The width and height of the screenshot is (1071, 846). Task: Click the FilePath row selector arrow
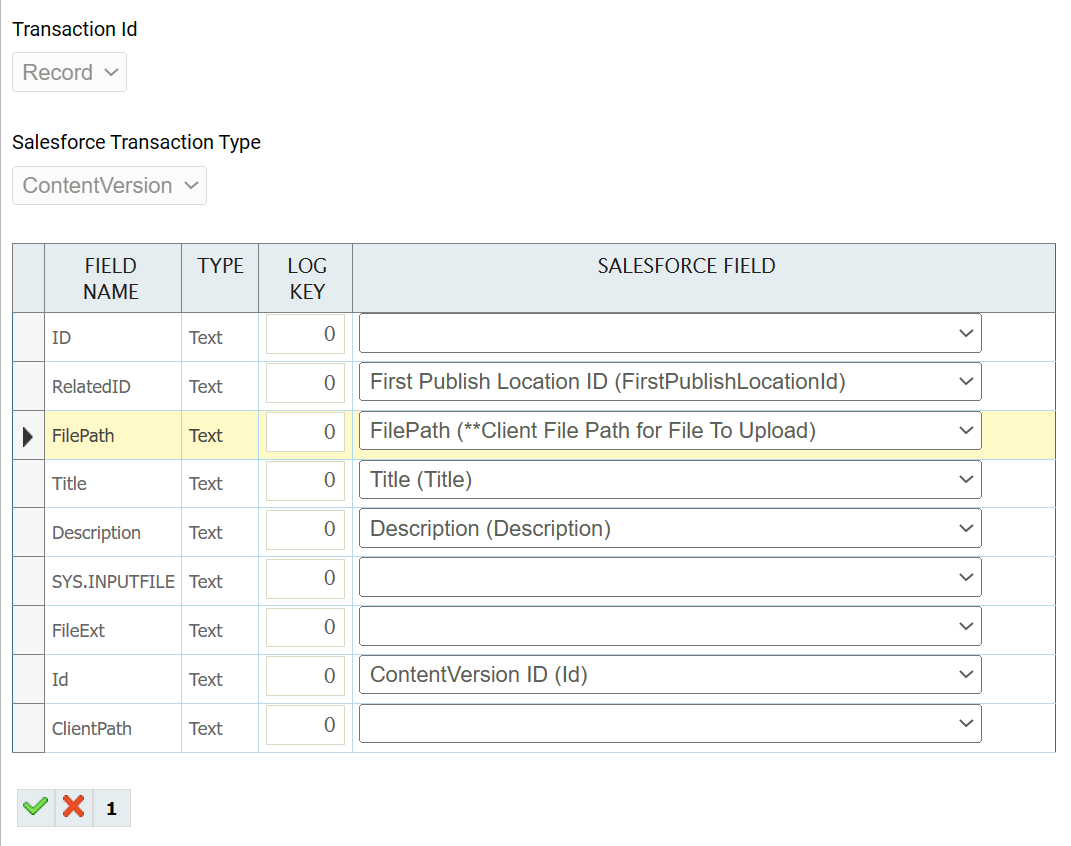(28, 435)
